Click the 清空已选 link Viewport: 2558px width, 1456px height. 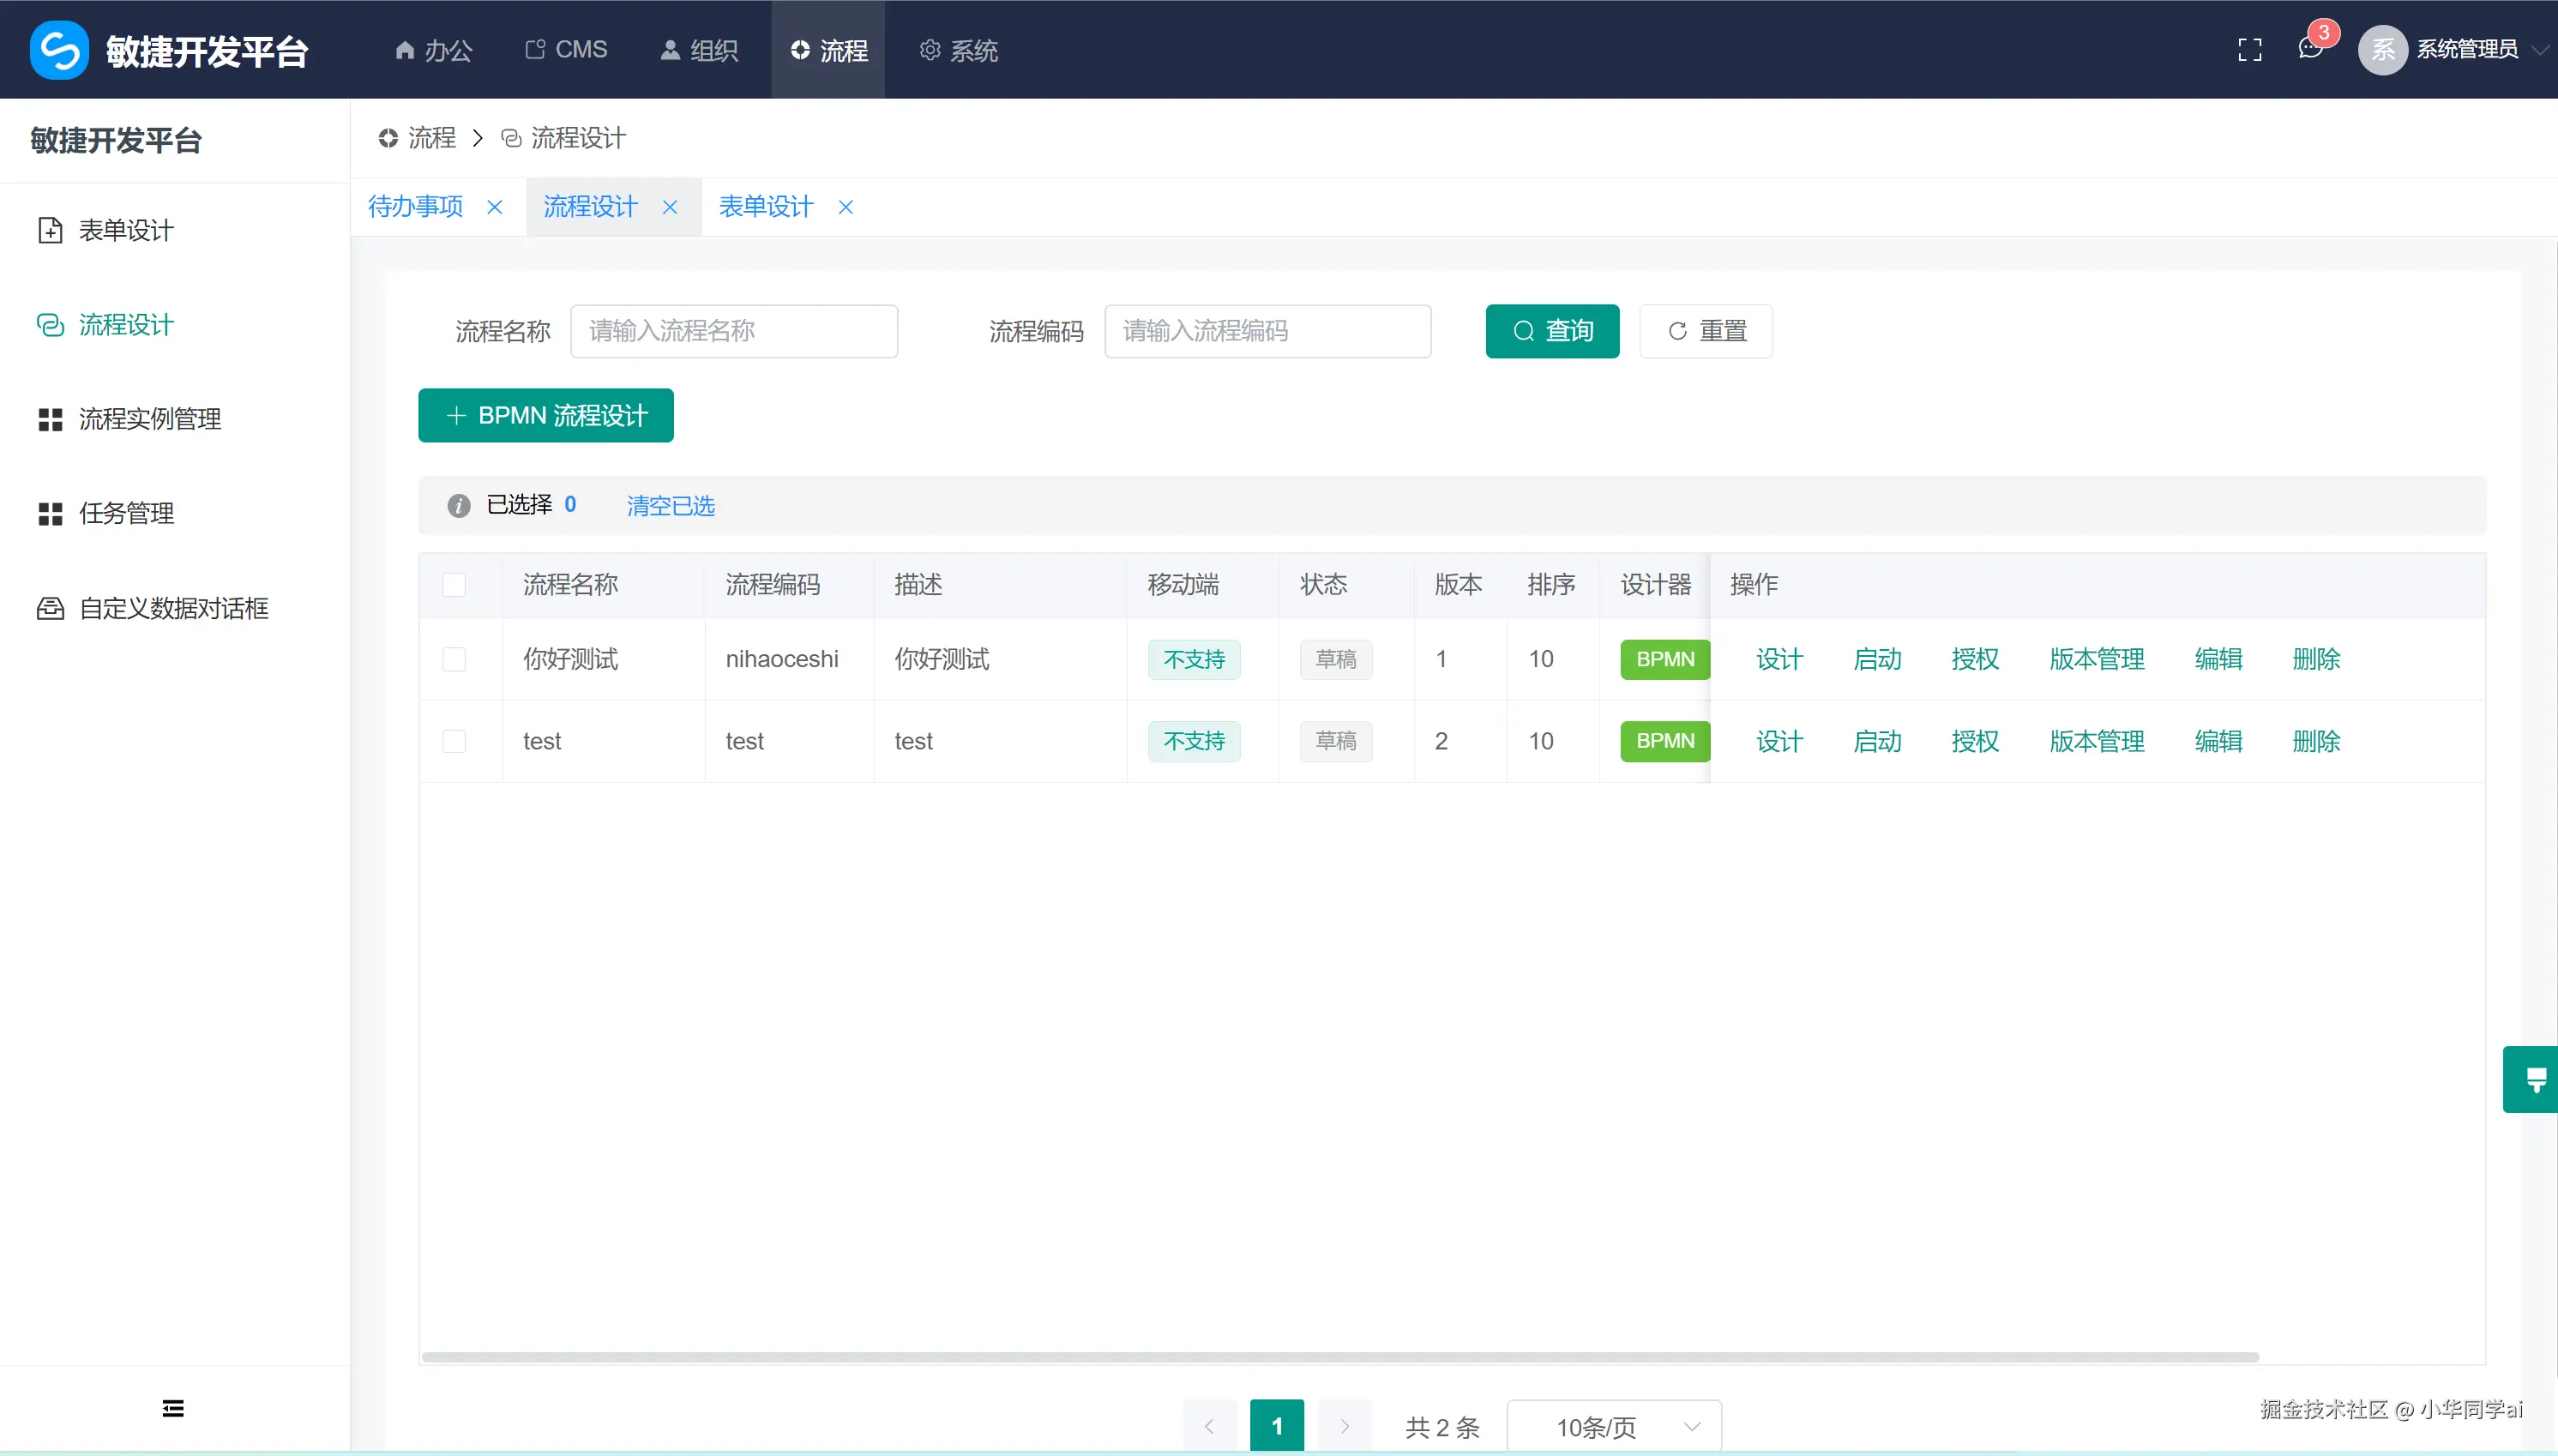[x=670, y=506]
